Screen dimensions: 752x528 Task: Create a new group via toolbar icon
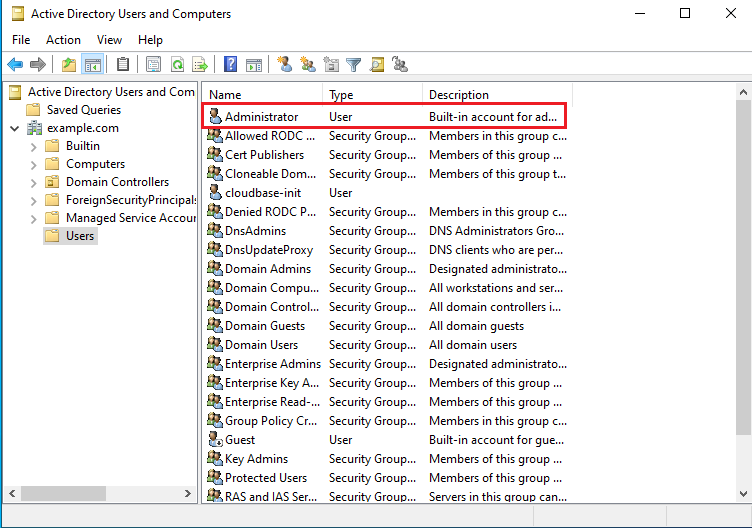tap(307, 64)
